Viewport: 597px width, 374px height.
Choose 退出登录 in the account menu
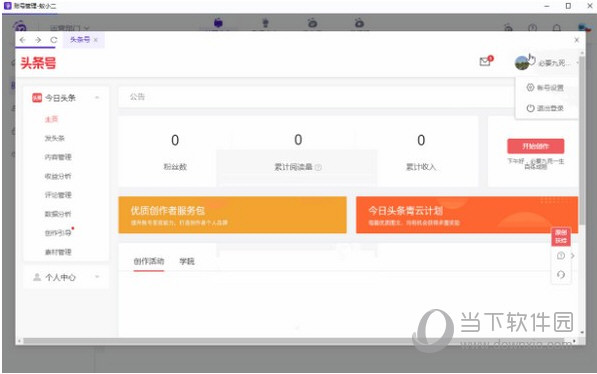[545, 108]
